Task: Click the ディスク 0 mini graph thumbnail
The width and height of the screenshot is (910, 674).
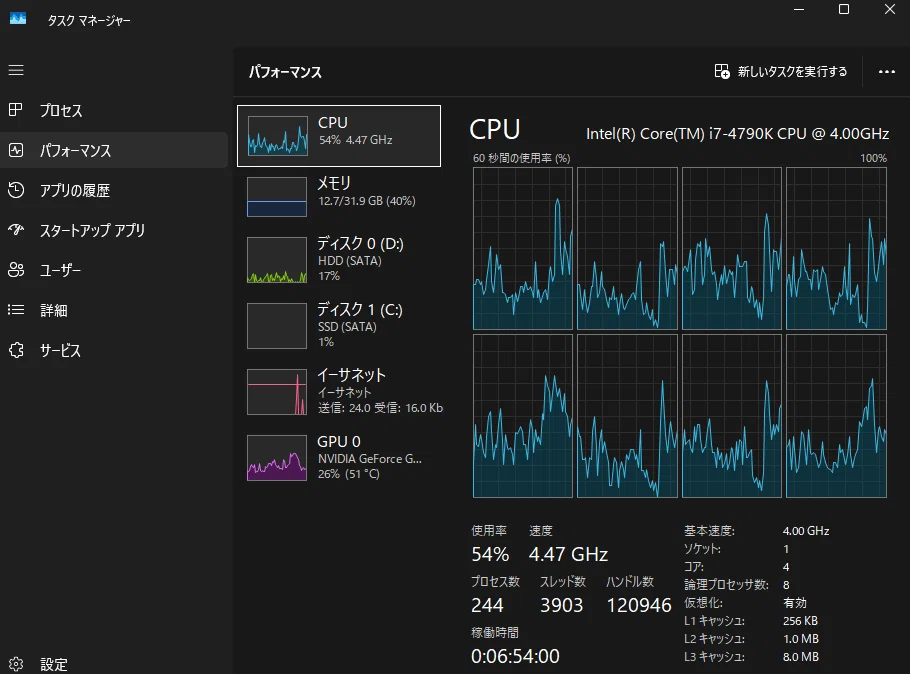Action: click(x=277, y=259)
